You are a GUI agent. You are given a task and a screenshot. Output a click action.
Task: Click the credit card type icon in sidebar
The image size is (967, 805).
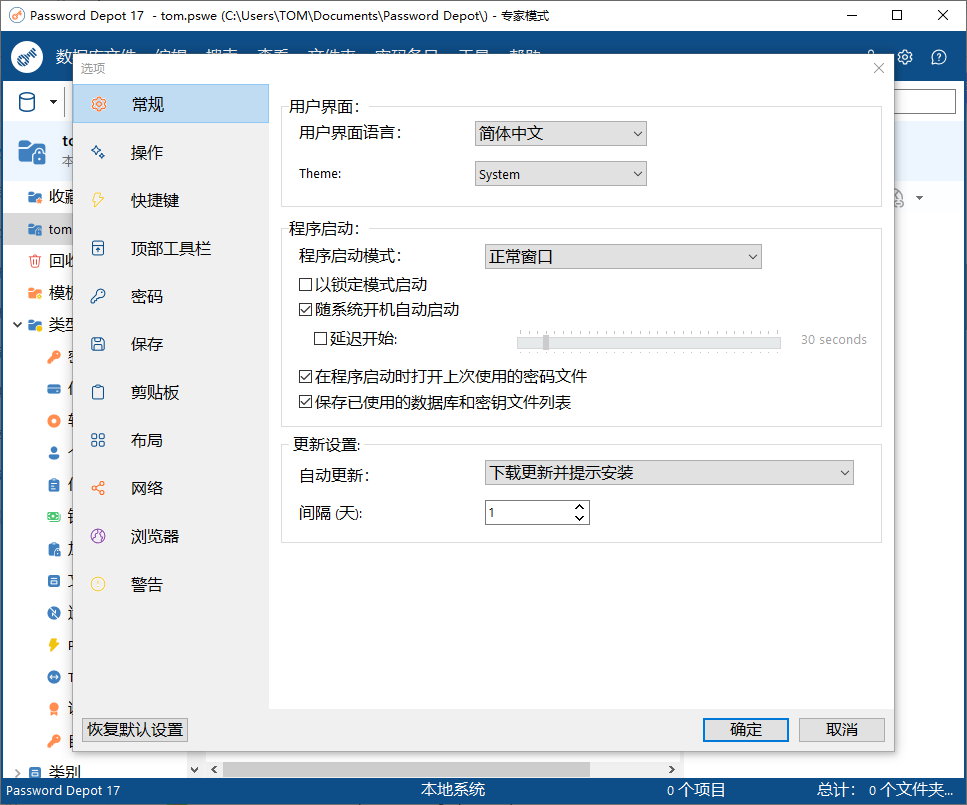click(54, 389)
